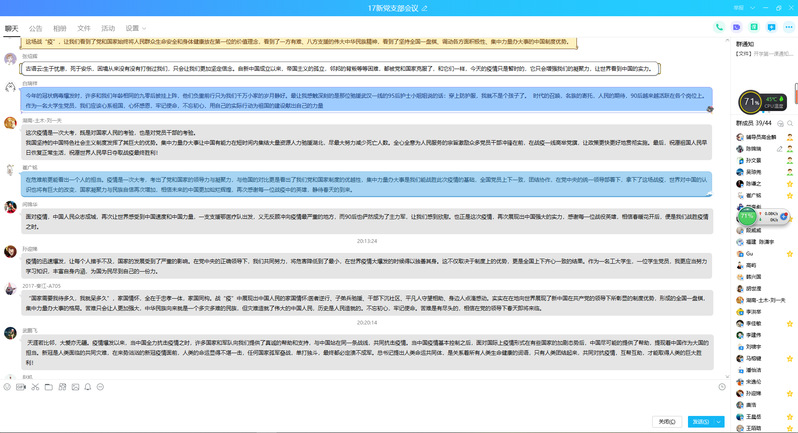The height and width of the screenshot is (433, 798).
Task: Switch to the 文件 tab
Action: (83, 29)
